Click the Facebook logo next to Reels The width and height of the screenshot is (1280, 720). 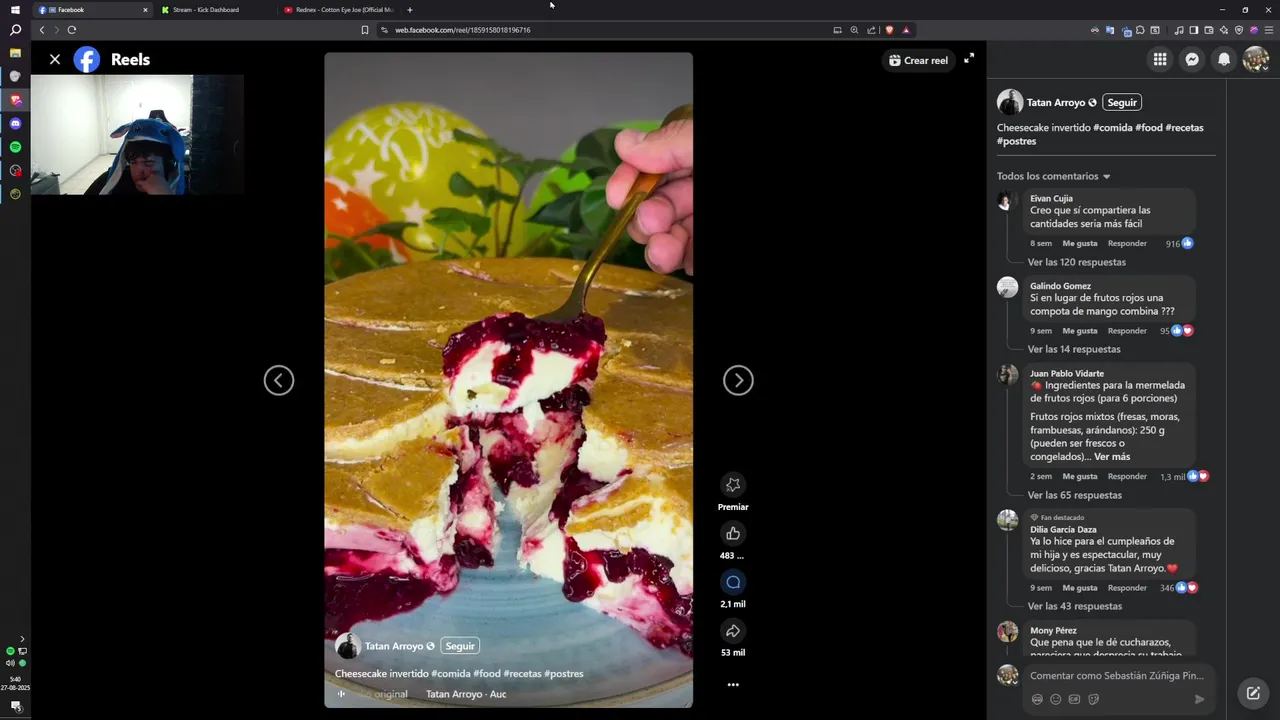click(x=87, y=60)
